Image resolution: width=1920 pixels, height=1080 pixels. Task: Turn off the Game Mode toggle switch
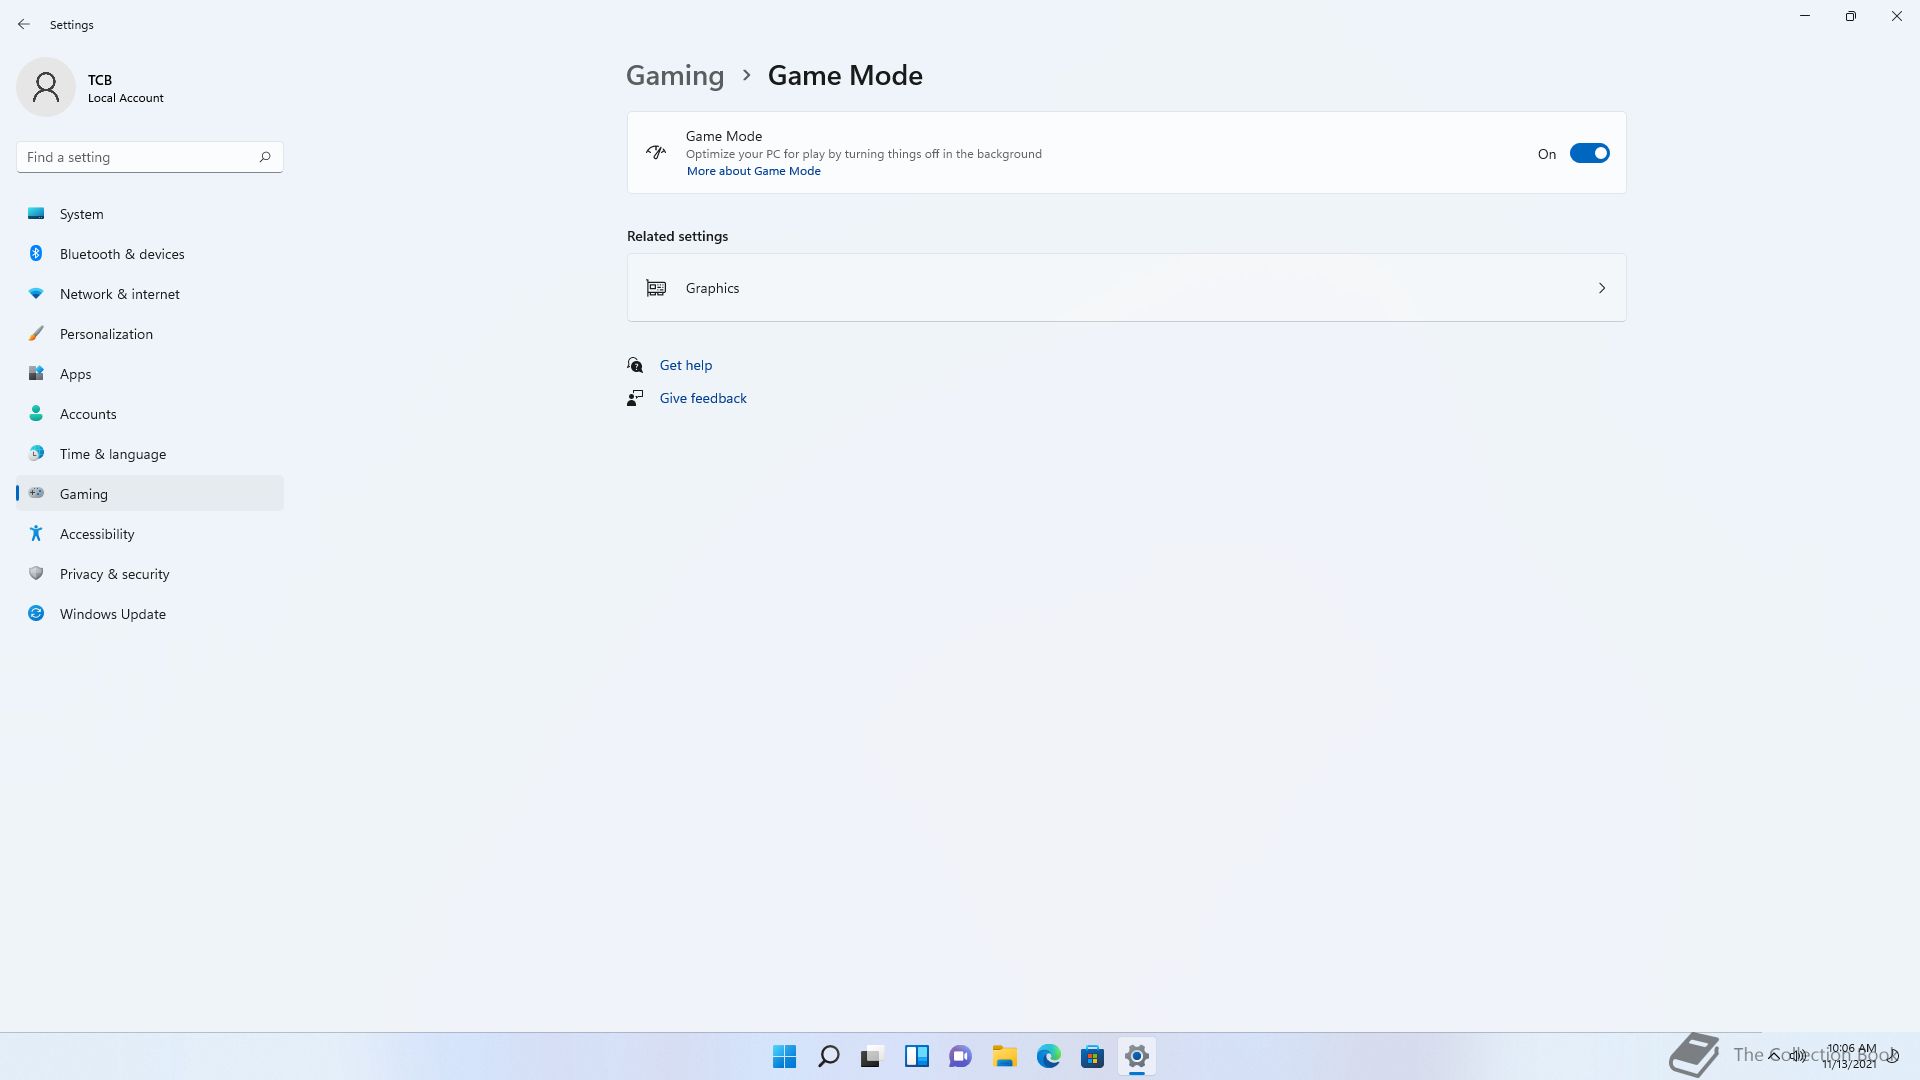pyautogui.click(x=1589, y=153)
